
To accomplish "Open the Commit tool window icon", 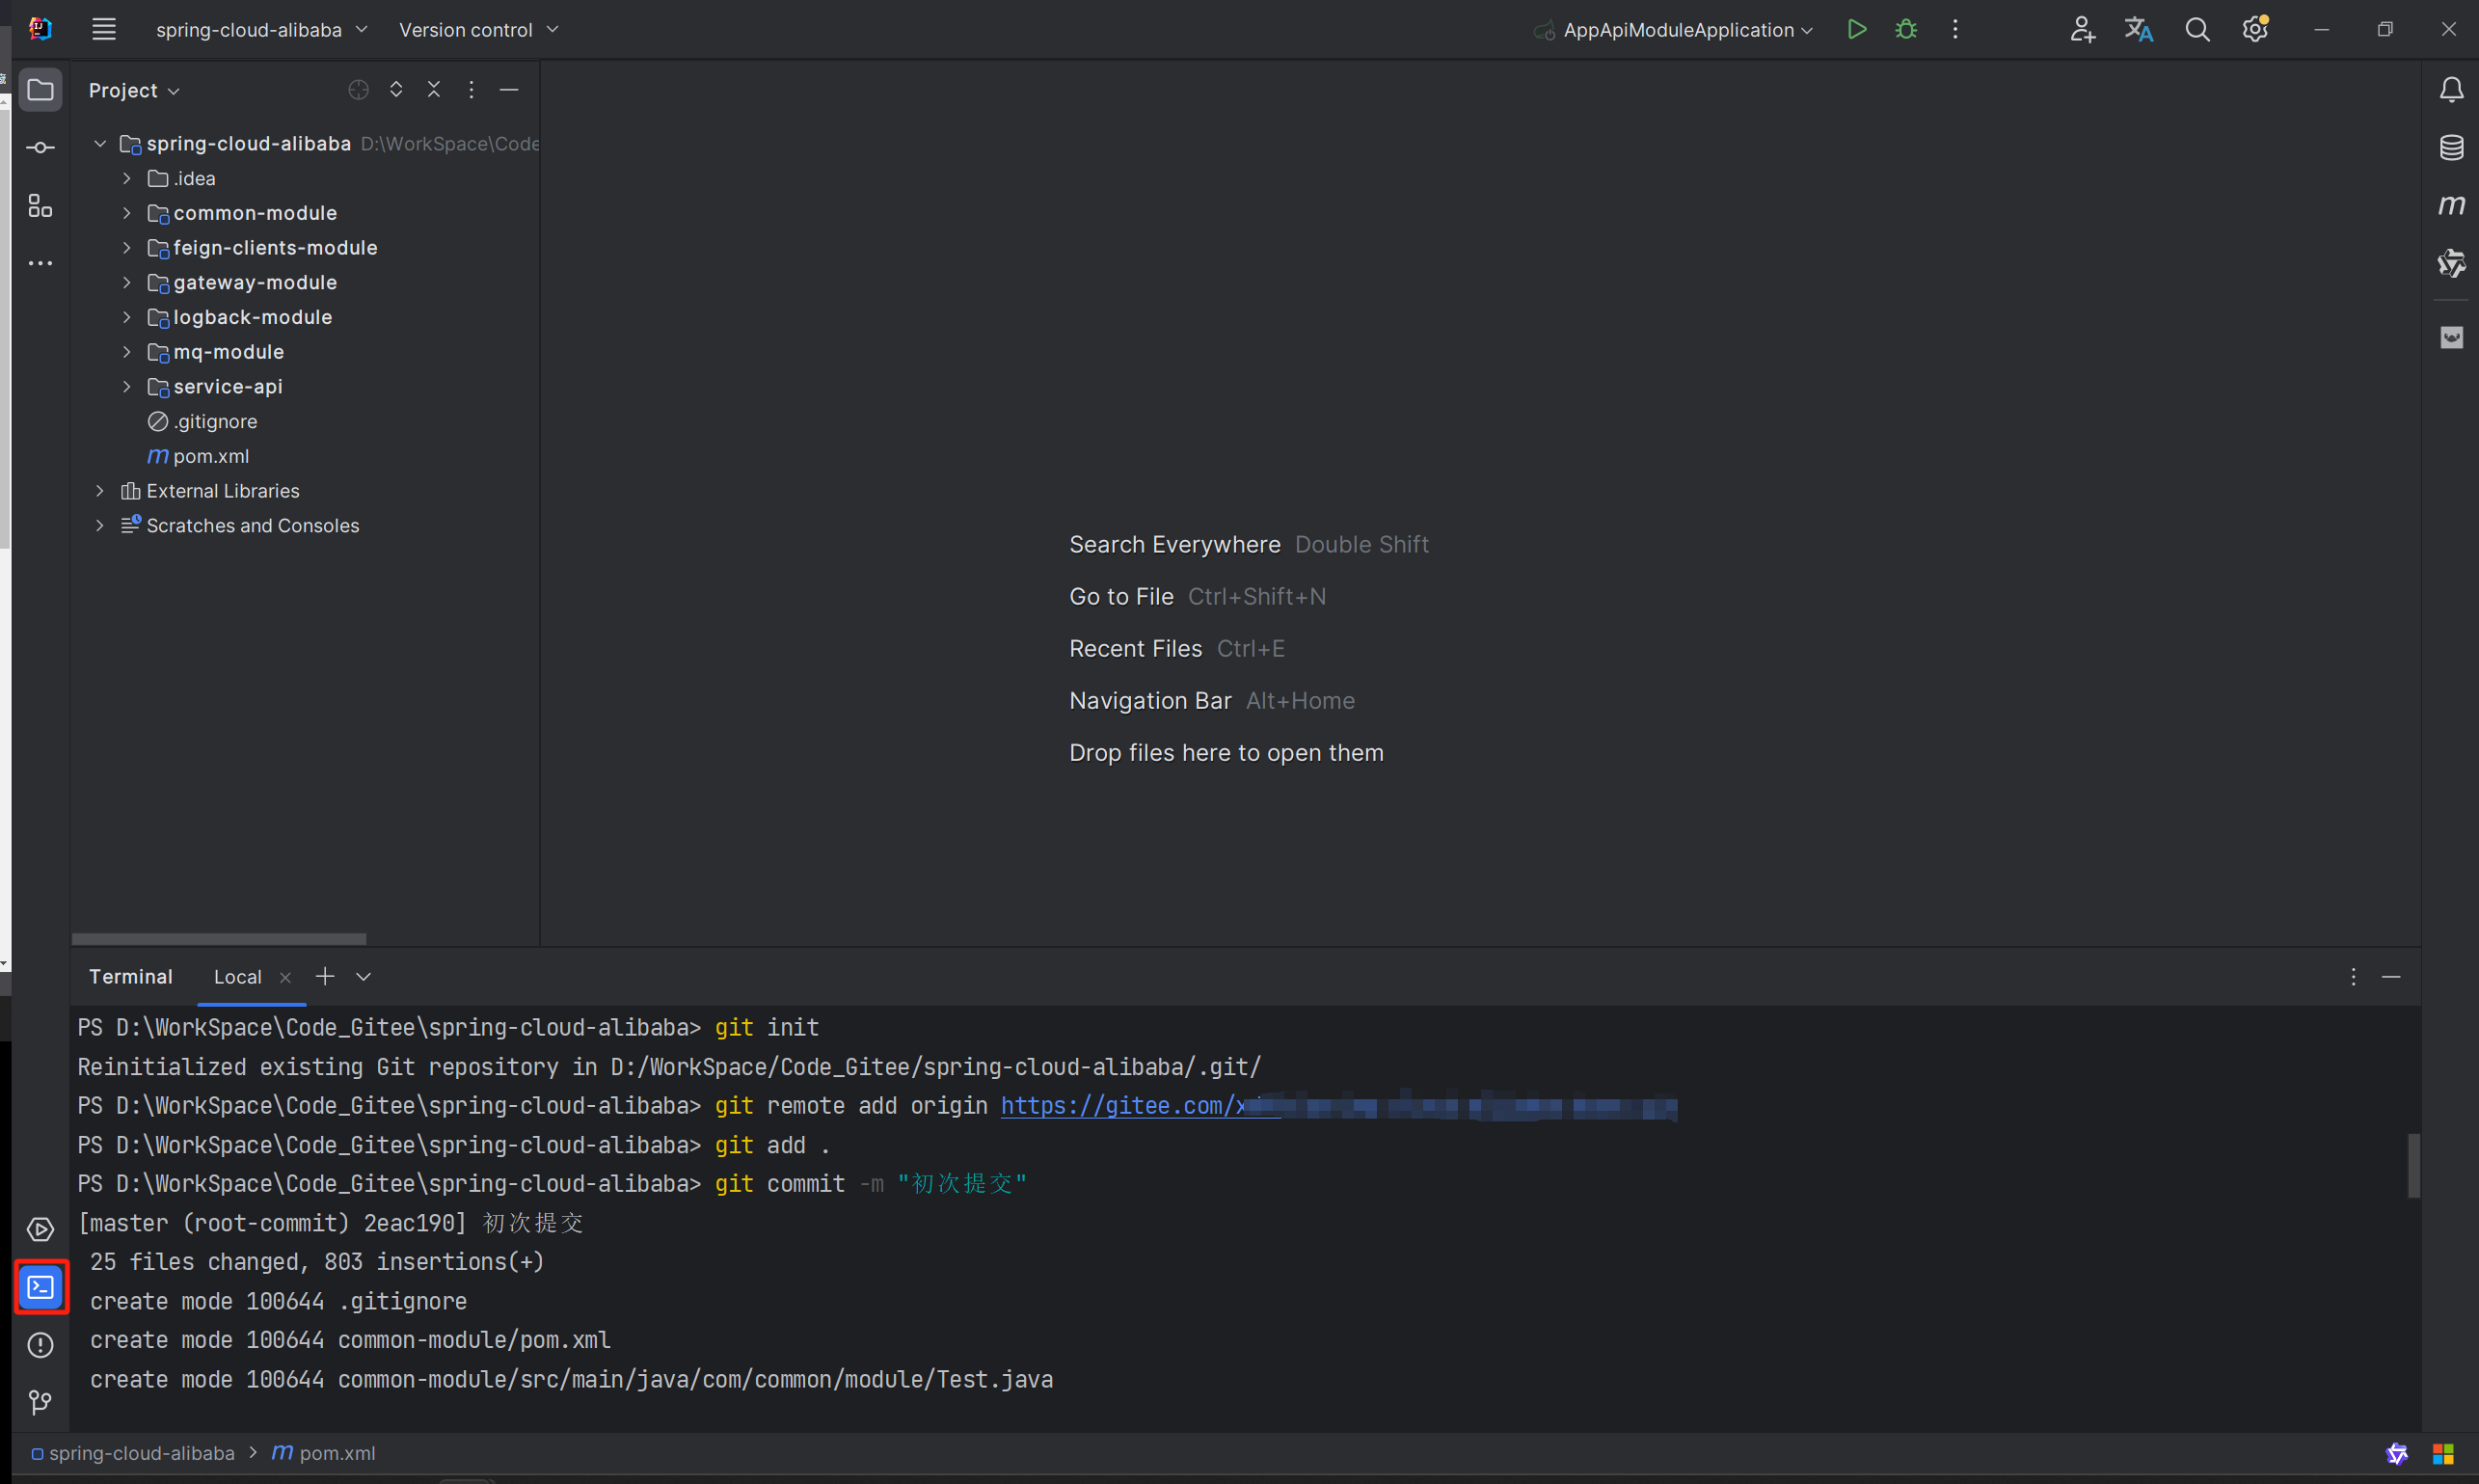I will click(40, 148).
